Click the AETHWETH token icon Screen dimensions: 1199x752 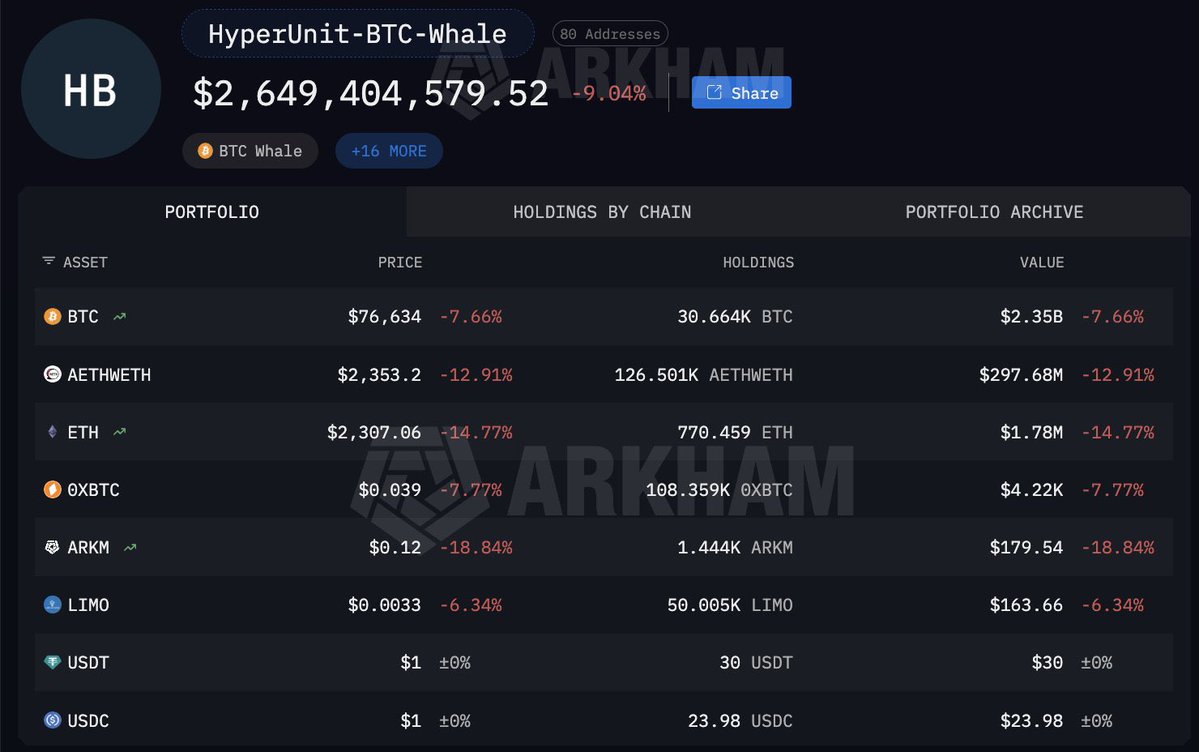53,375
